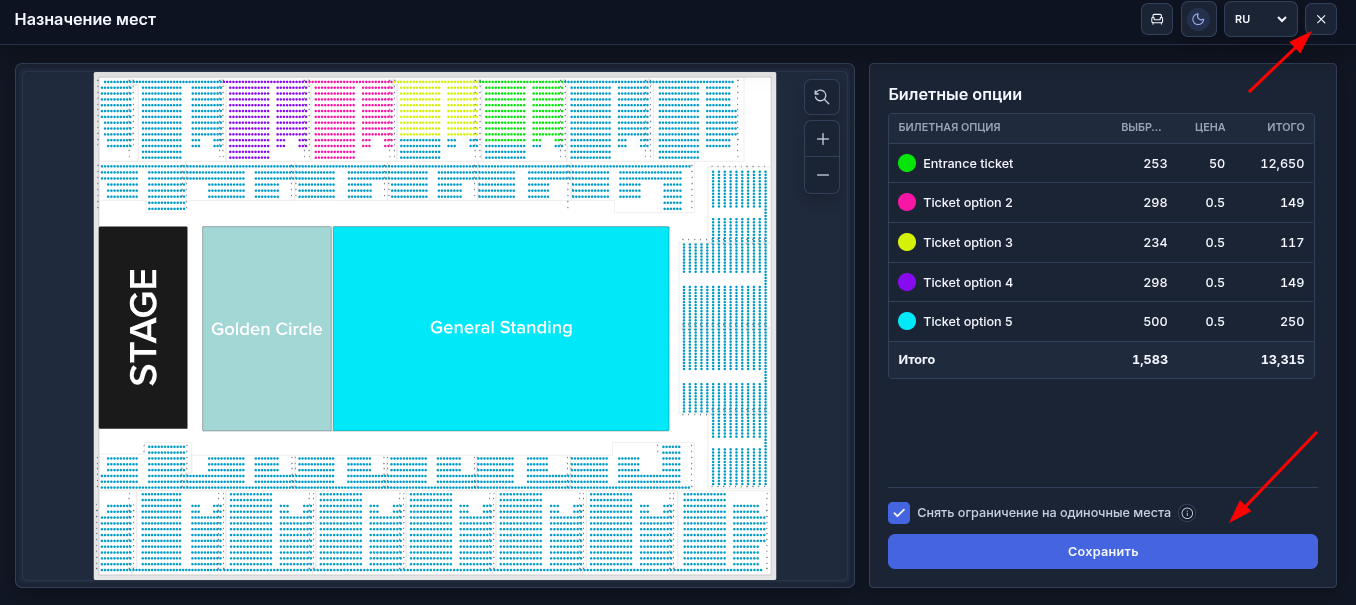Select the General Standing area

pos(501,328)
